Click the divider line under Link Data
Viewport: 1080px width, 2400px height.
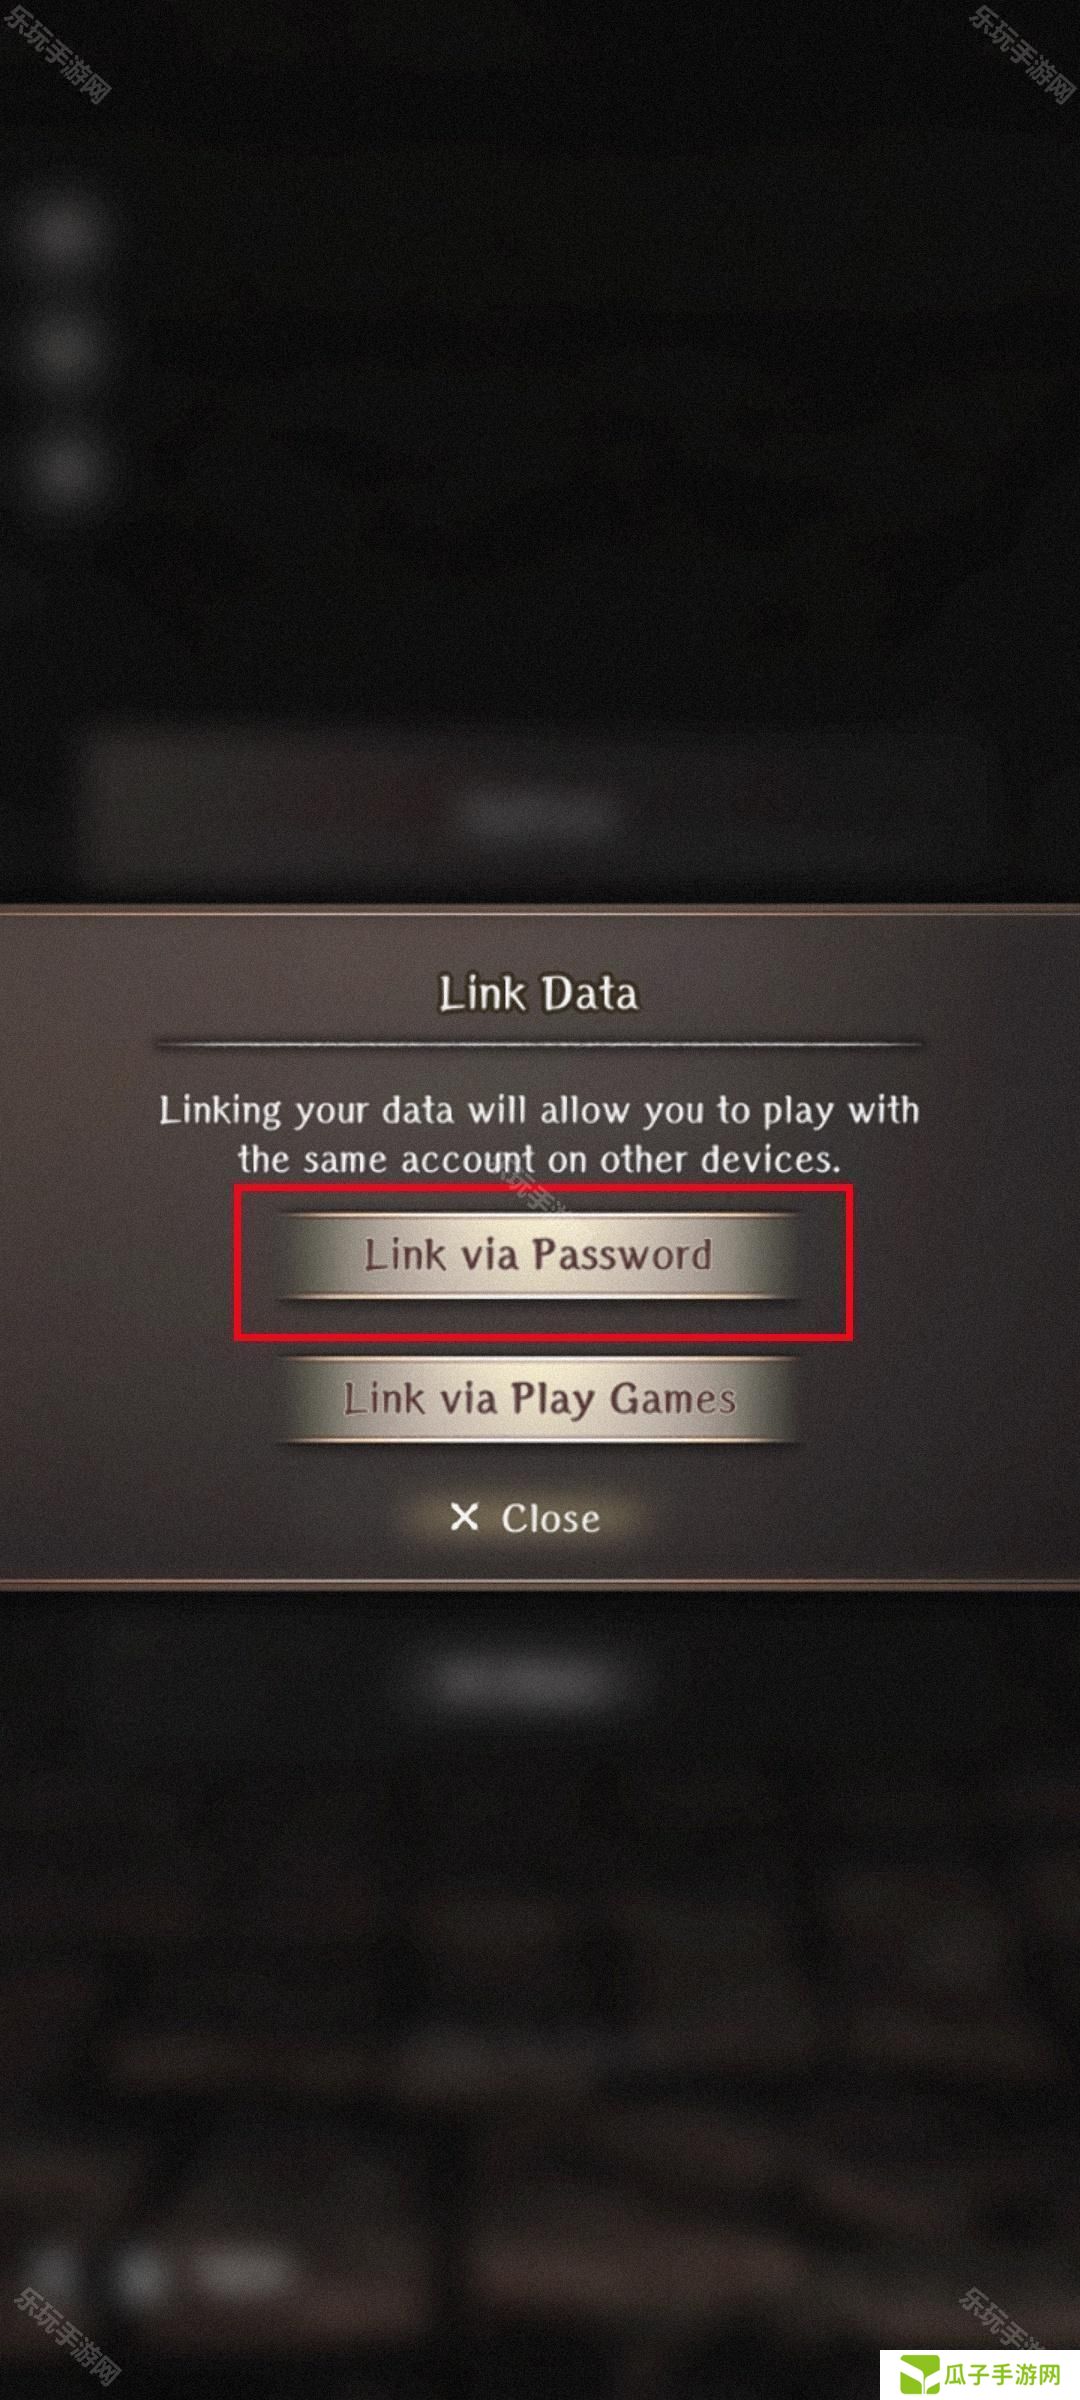539,1044
